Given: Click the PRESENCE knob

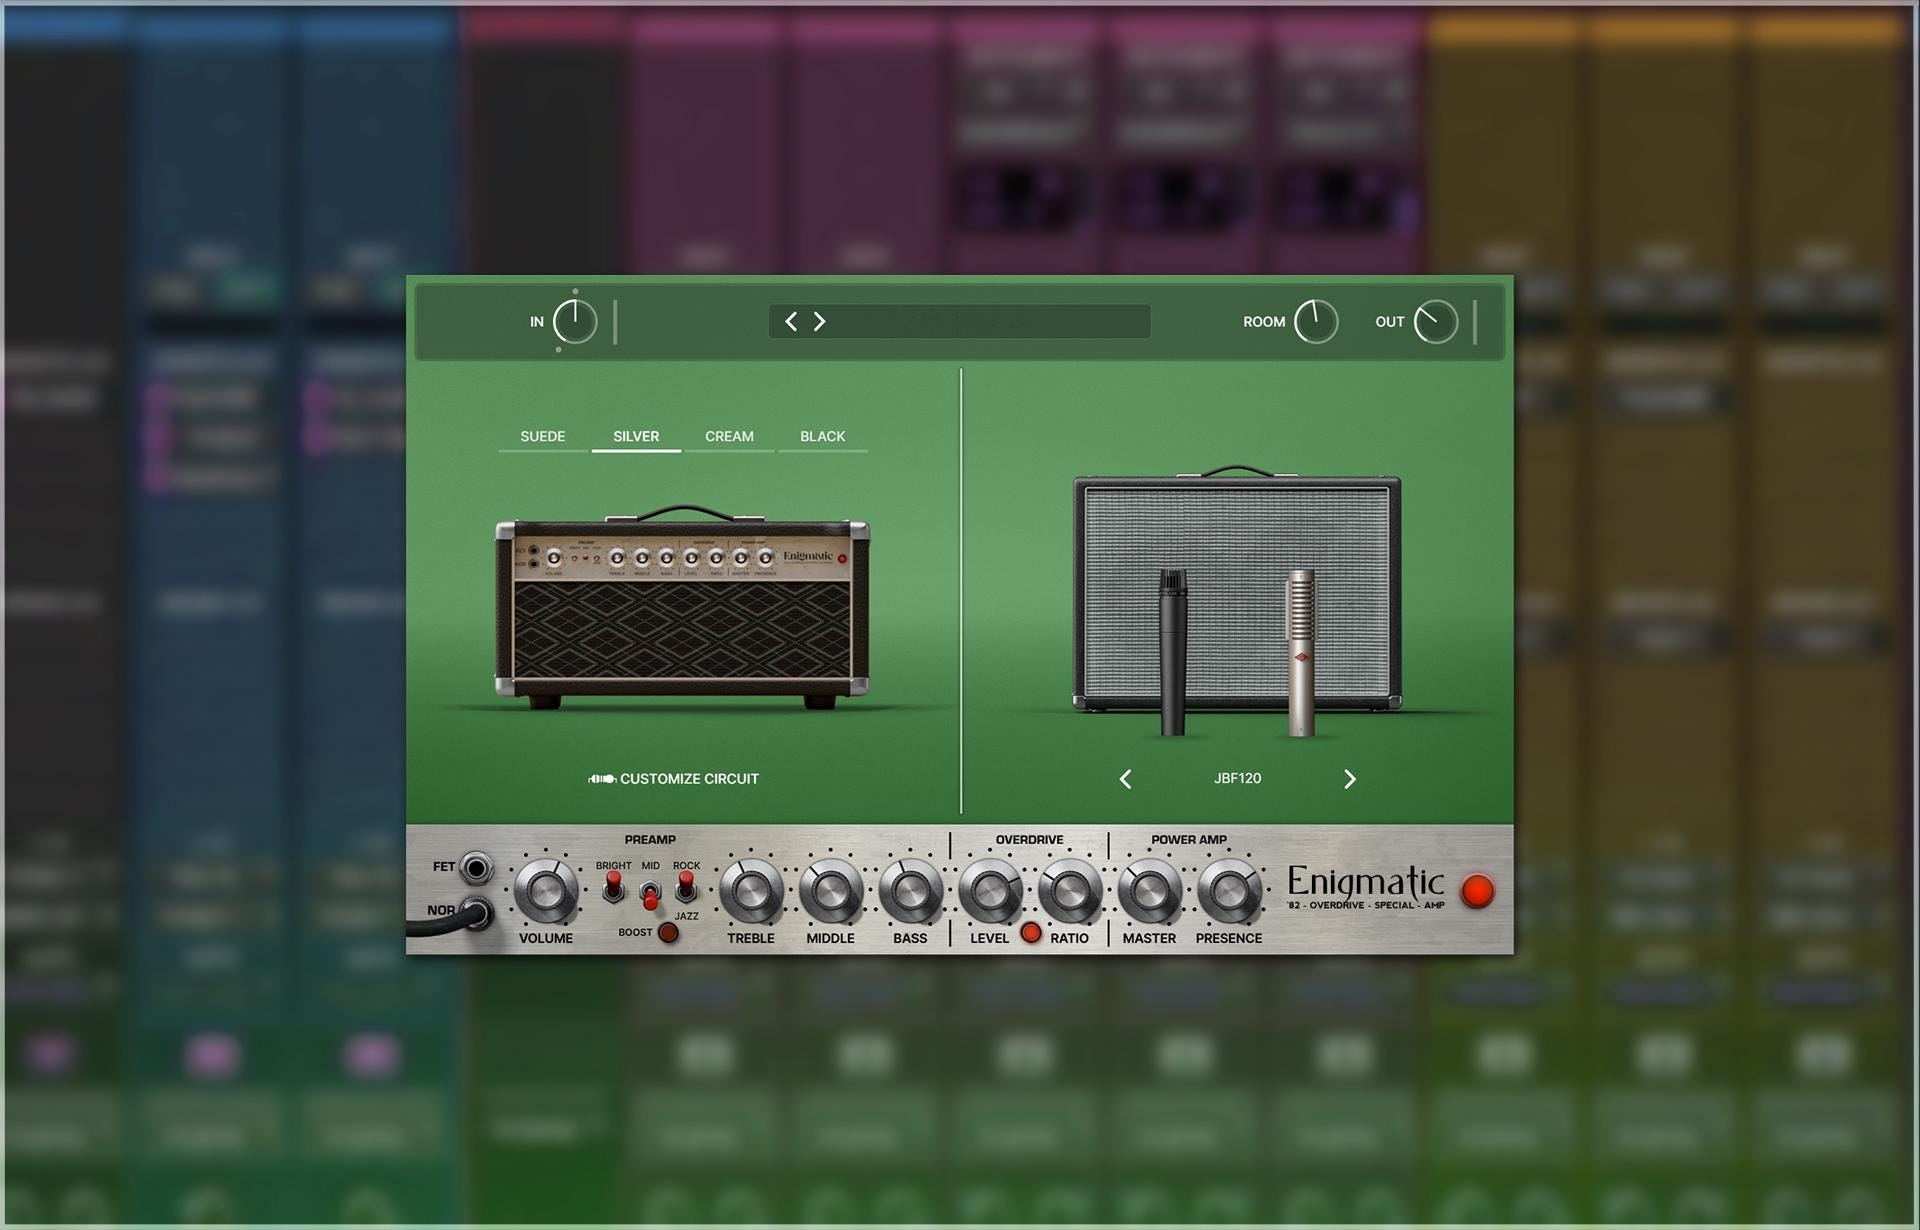Looking at the screenshot, I should point(1229,890).
